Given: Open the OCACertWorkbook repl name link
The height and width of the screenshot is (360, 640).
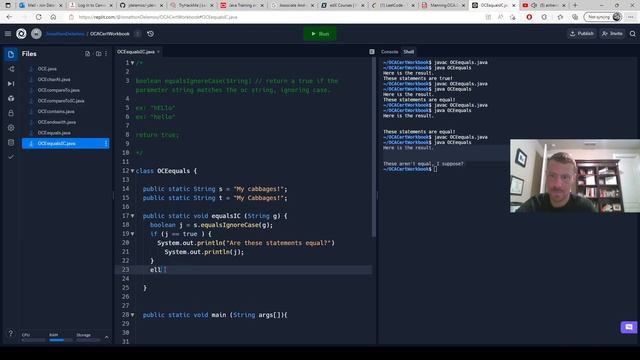Looking at the screenshot, I should [x=110, y=34].
